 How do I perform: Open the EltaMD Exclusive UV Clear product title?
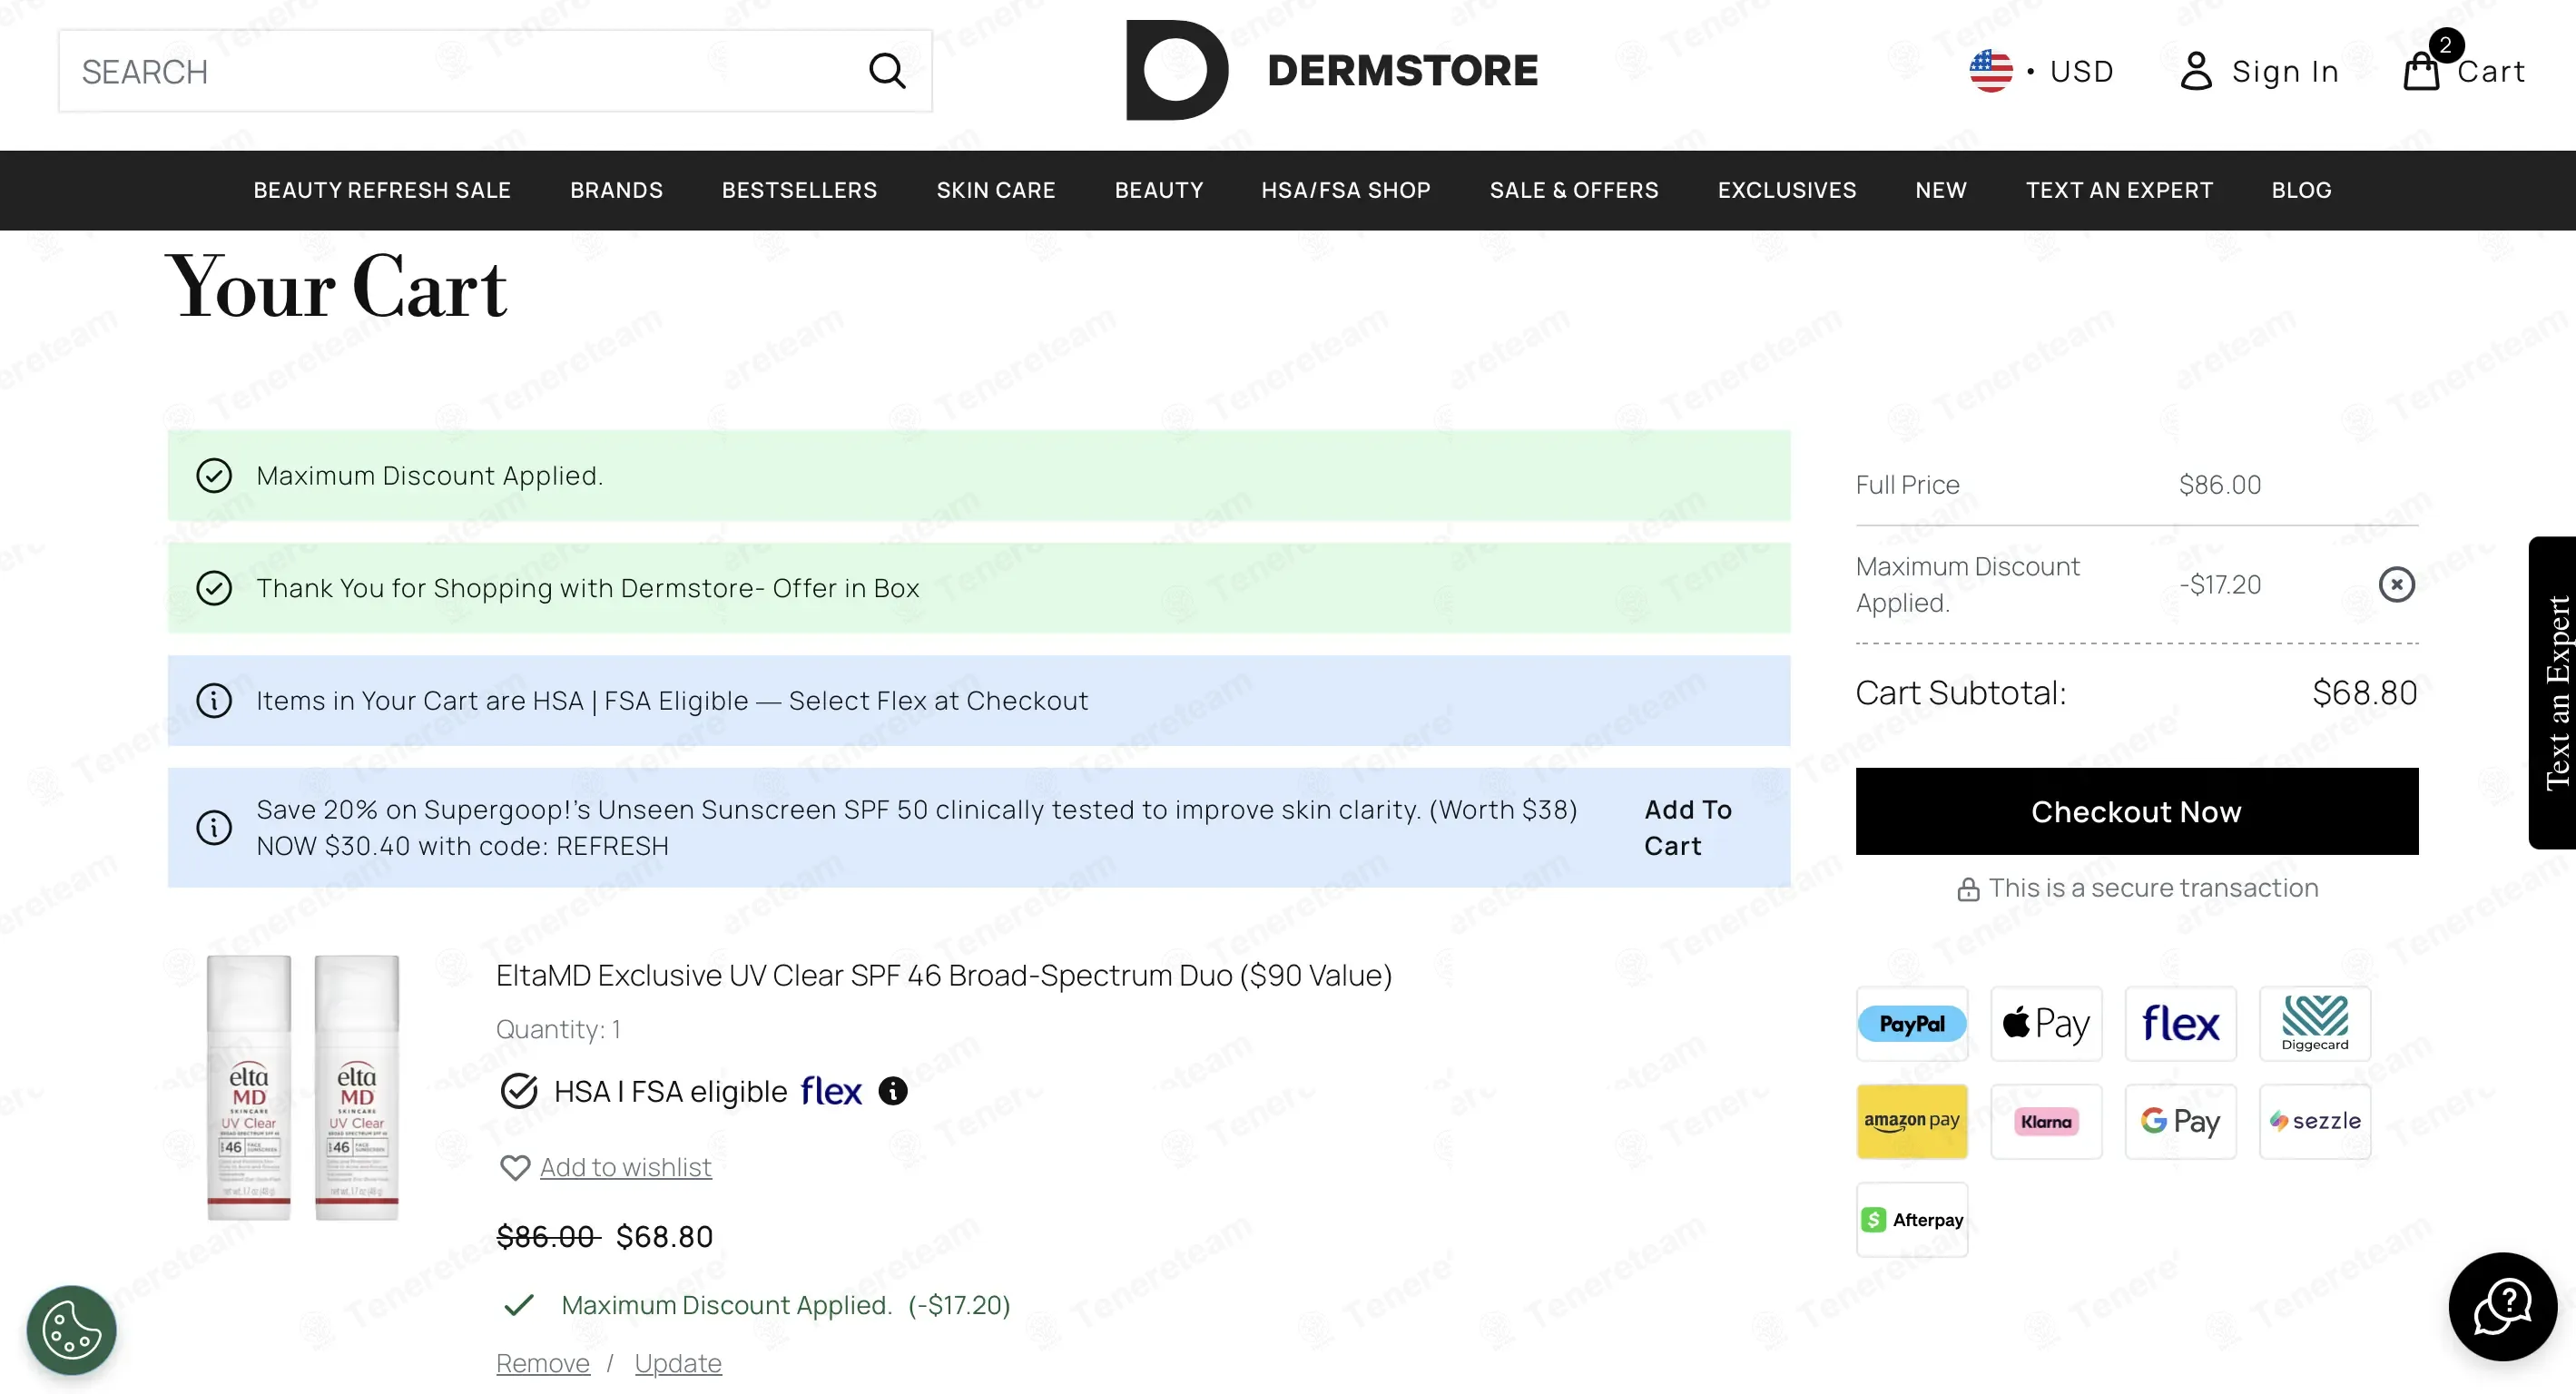coord(943,975)
